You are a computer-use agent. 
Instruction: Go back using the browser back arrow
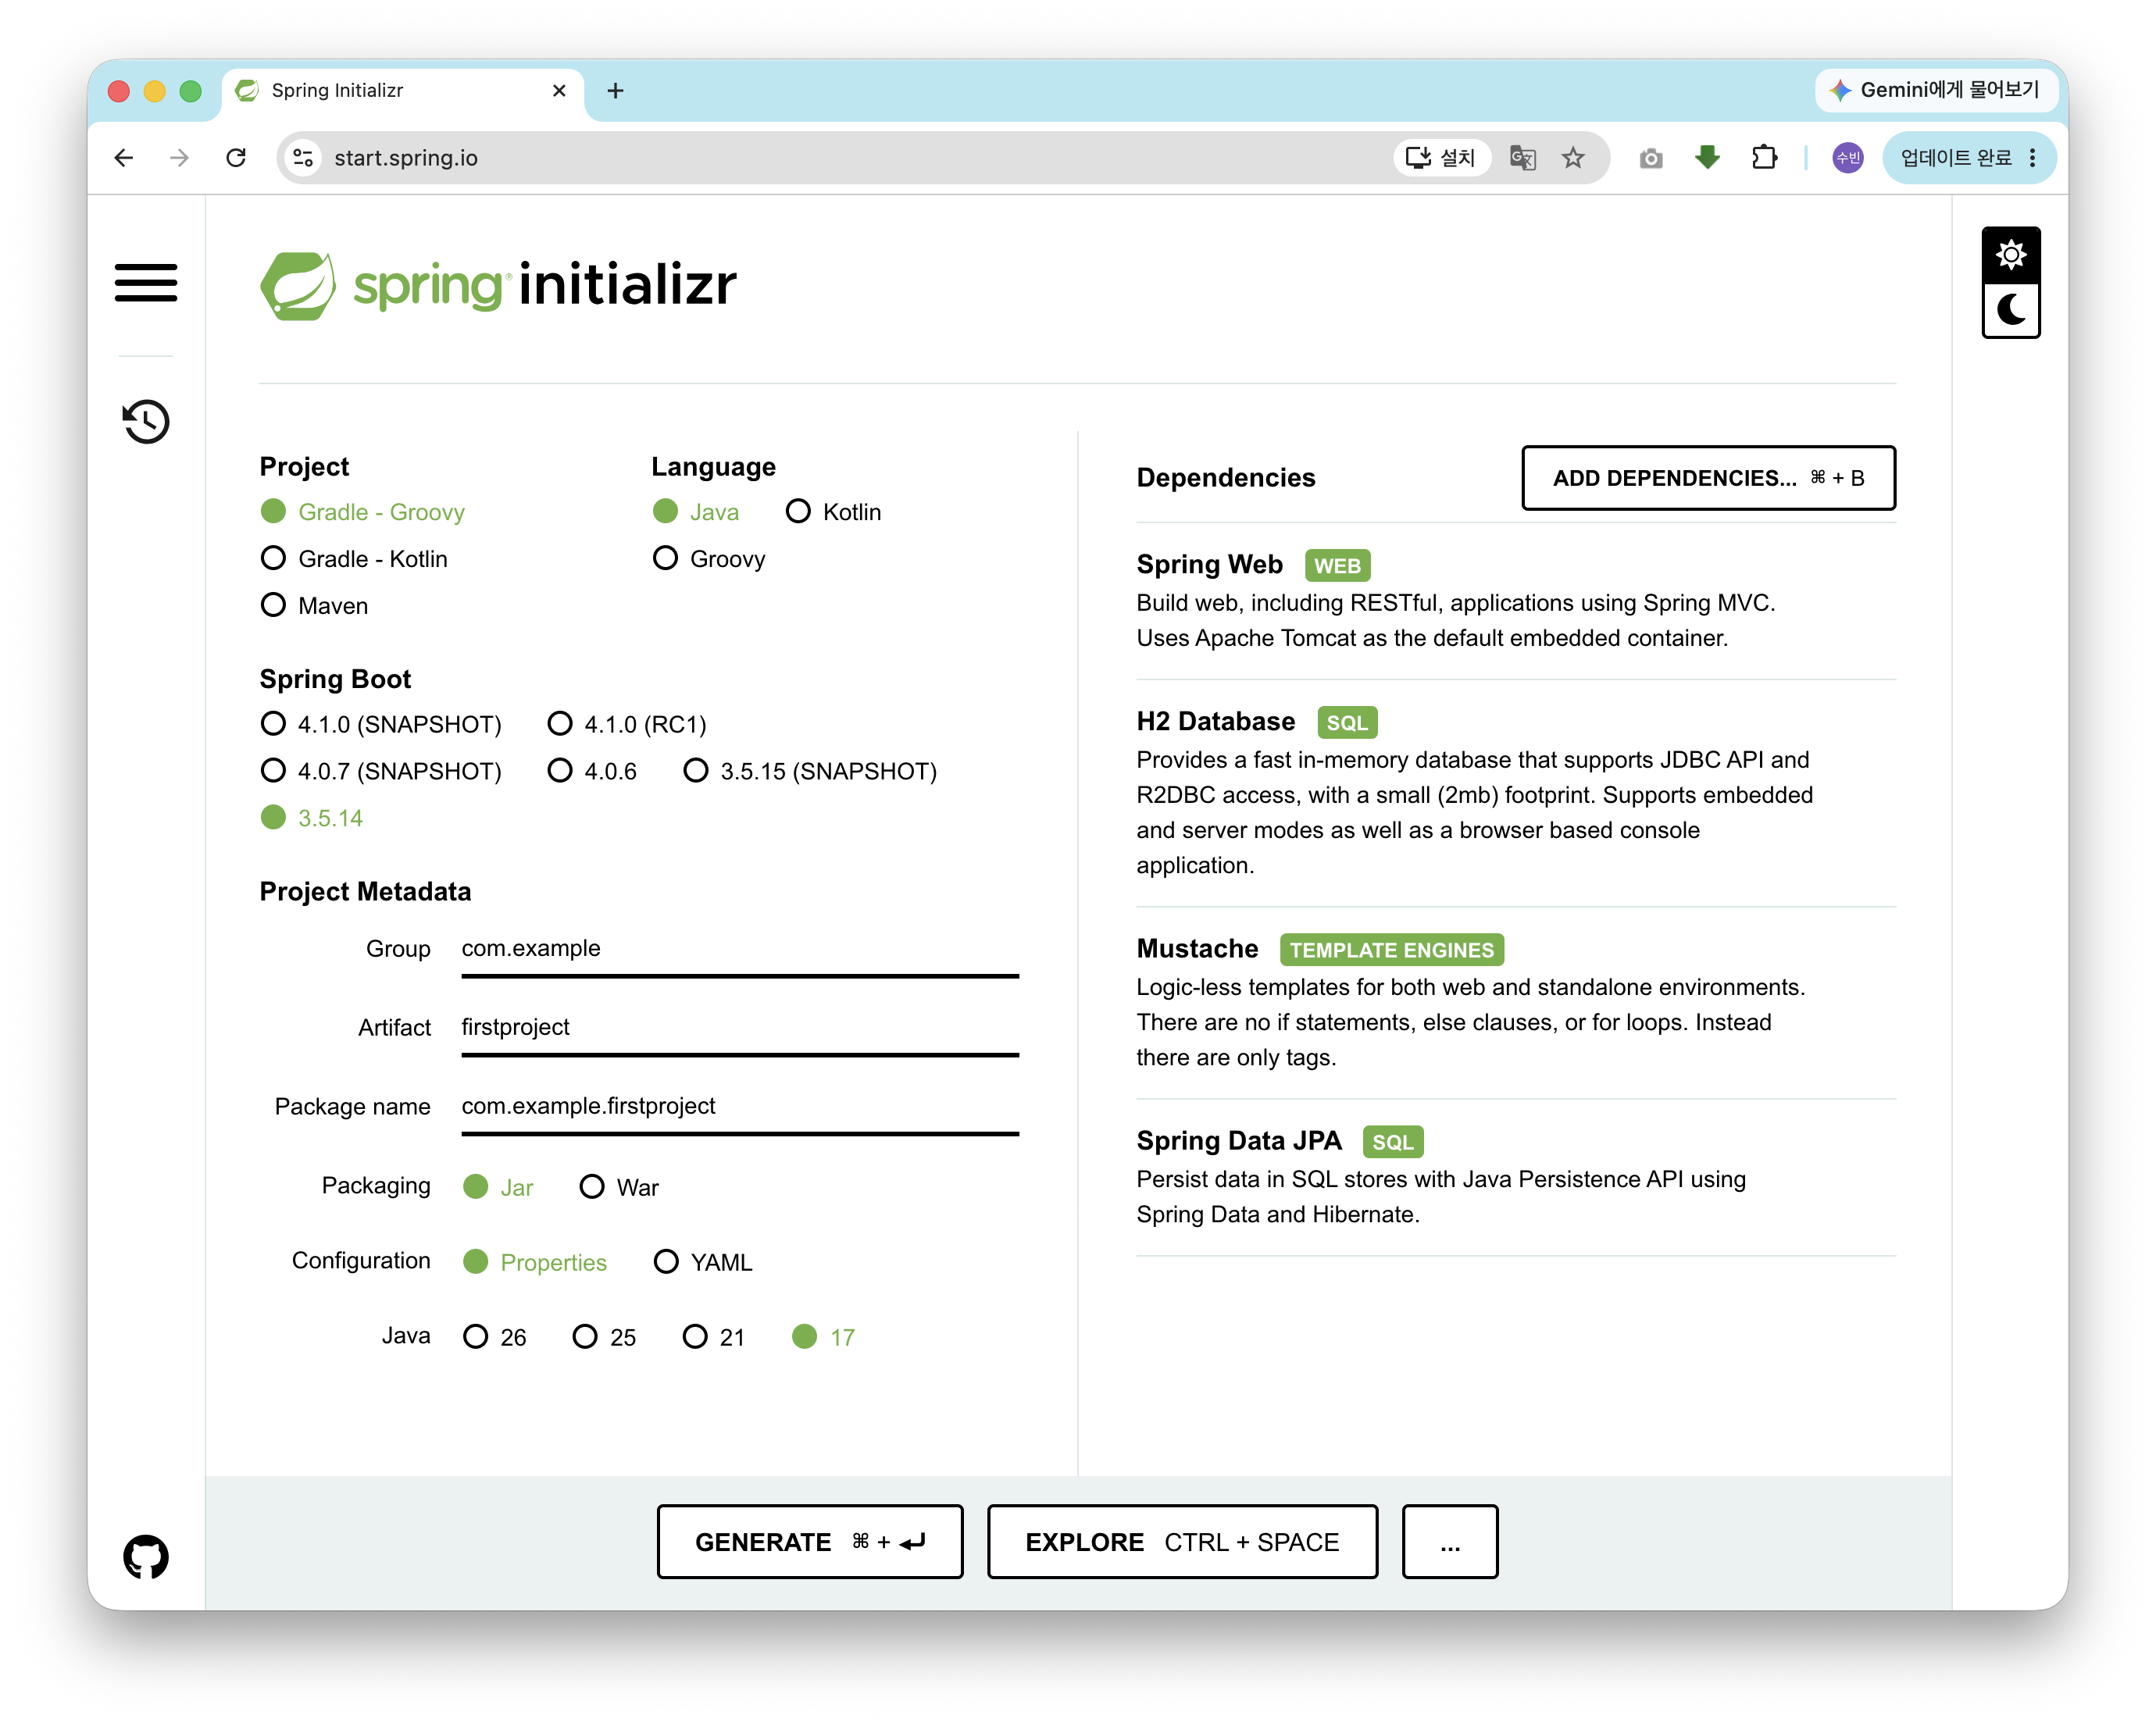point(124,158)
